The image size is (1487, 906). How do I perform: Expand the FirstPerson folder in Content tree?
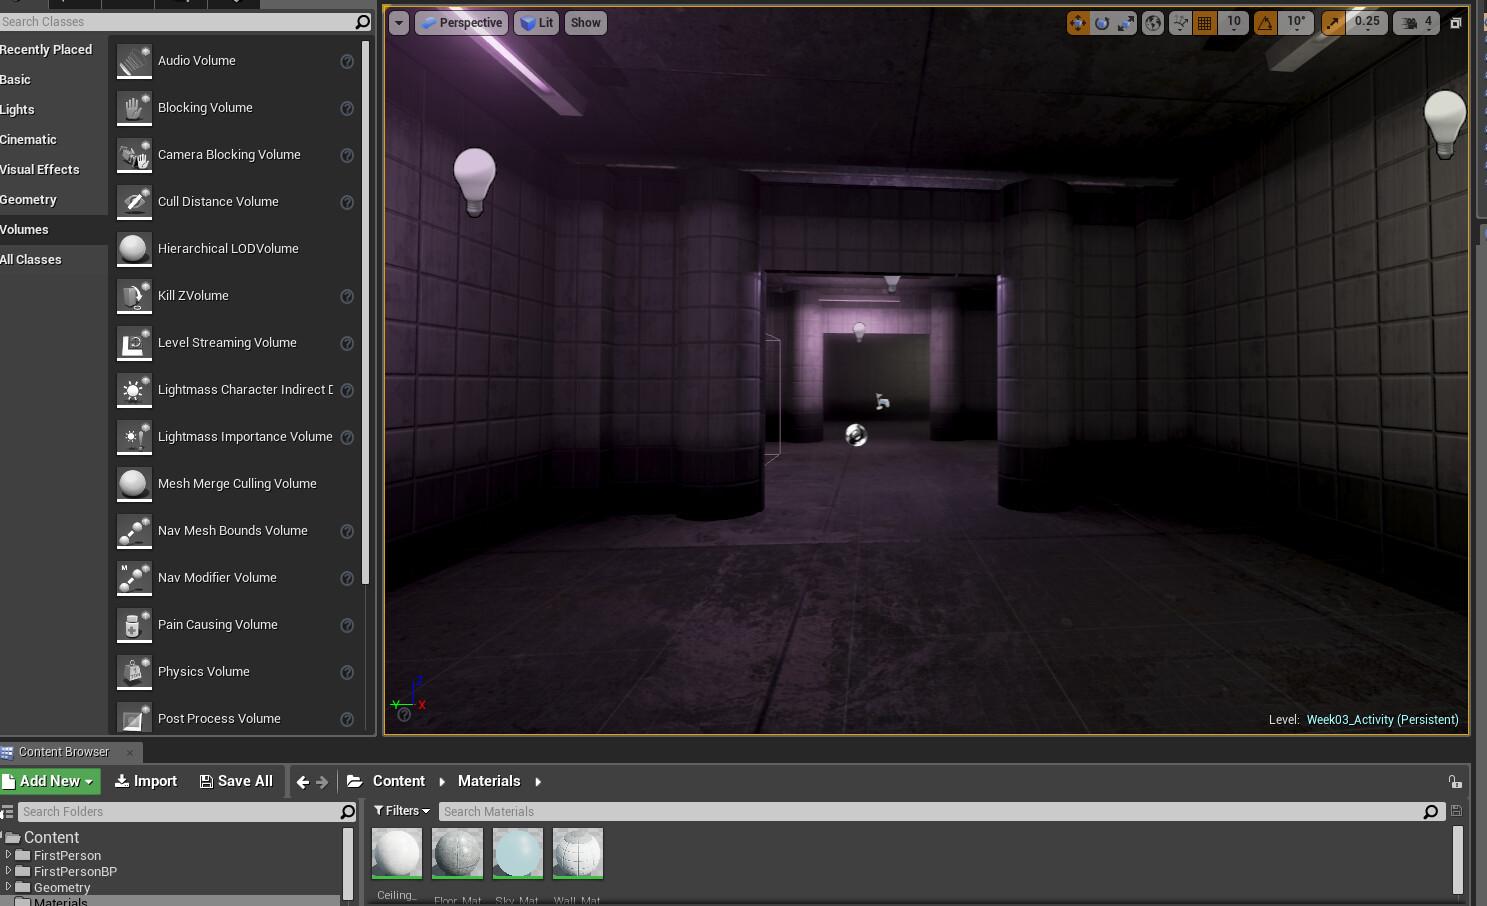point(10,855)
